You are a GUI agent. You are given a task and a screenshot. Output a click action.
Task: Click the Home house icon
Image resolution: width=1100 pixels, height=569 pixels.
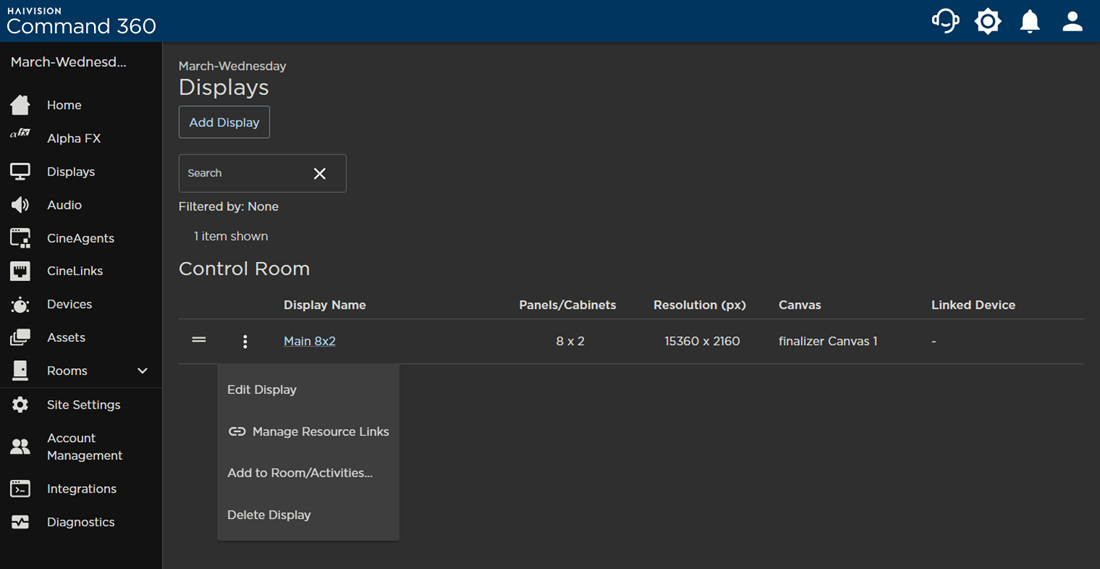(x=20, y=105)
